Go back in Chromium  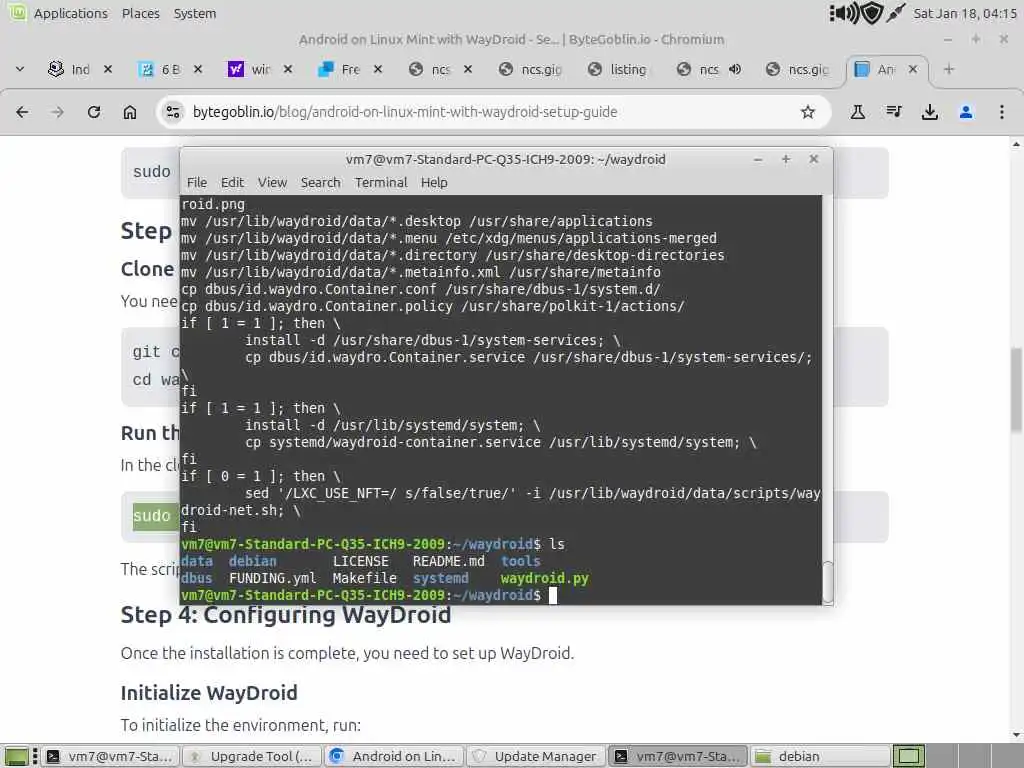pos(22,112)
